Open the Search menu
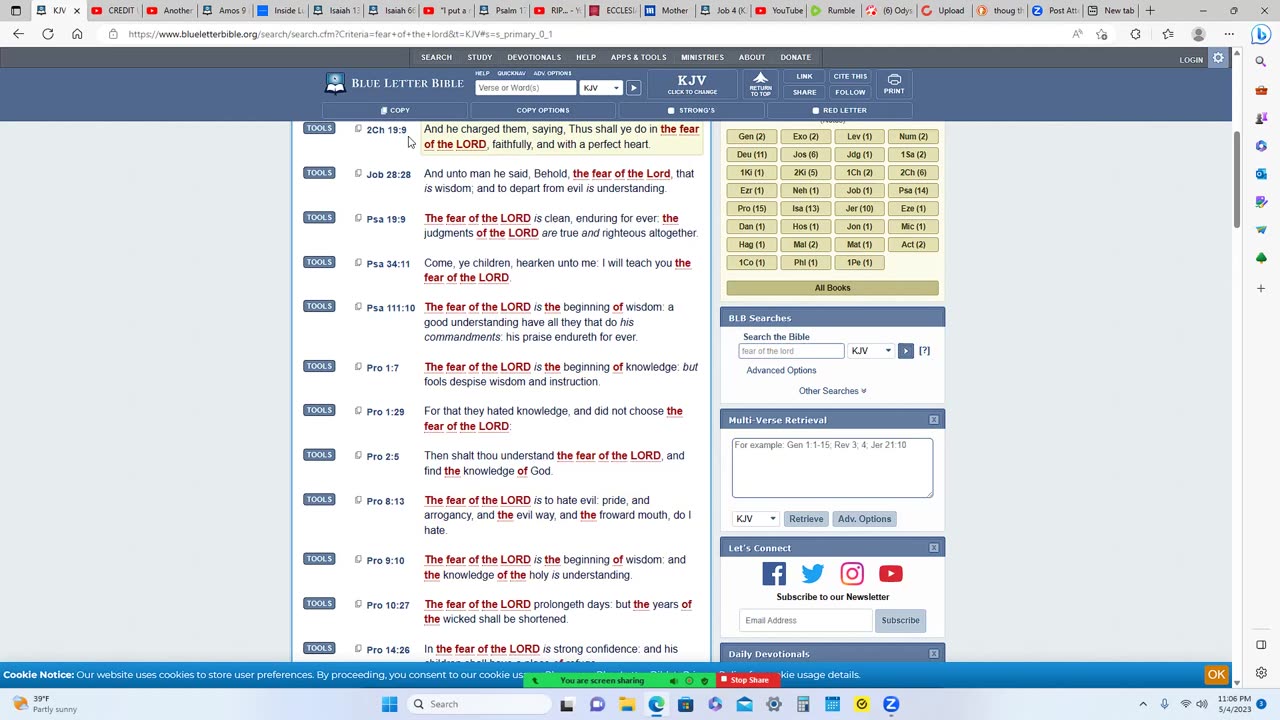 tap(436, 57)
